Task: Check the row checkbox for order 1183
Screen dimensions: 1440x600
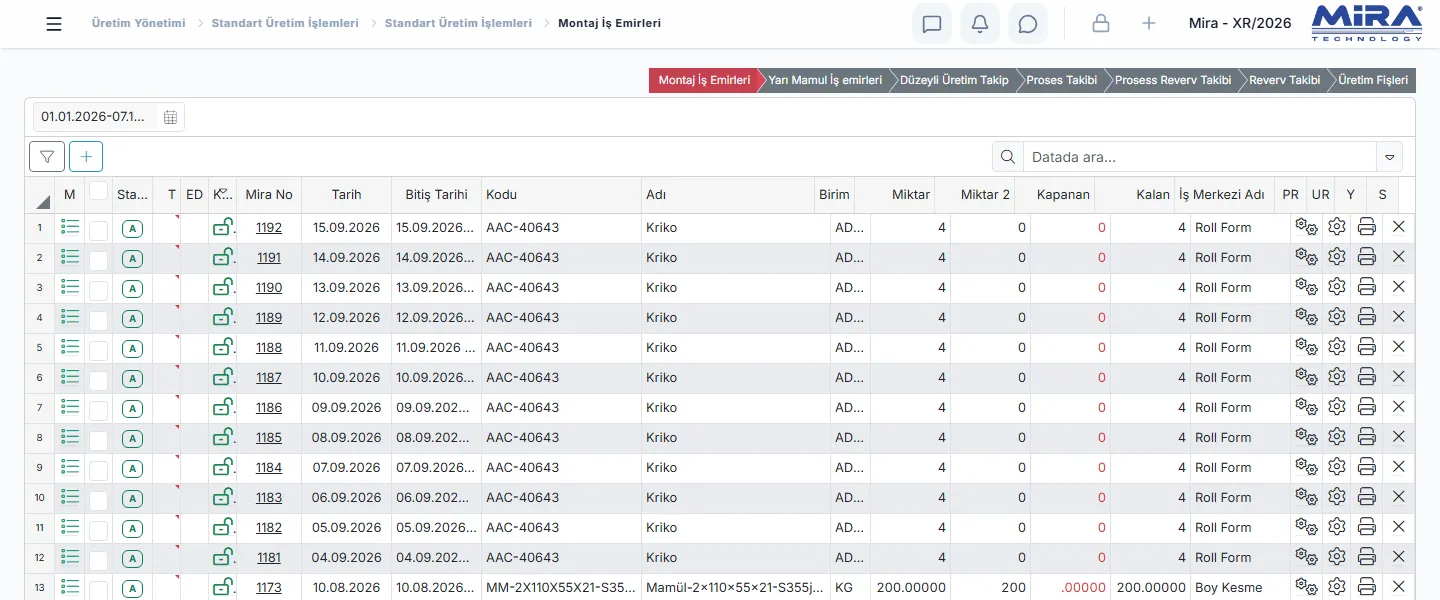Action: 98,500
